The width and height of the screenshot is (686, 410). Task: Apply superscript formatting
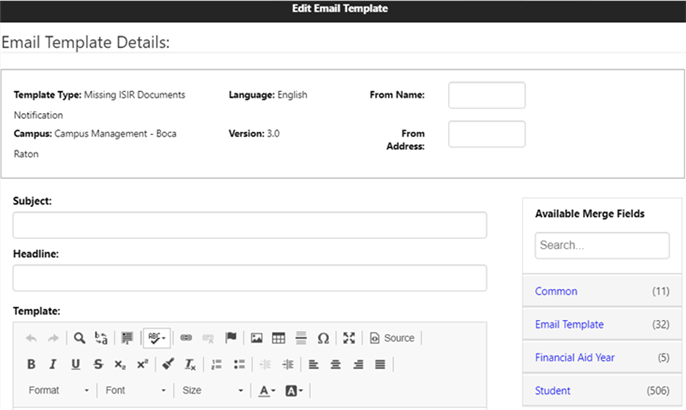point(142,364)
